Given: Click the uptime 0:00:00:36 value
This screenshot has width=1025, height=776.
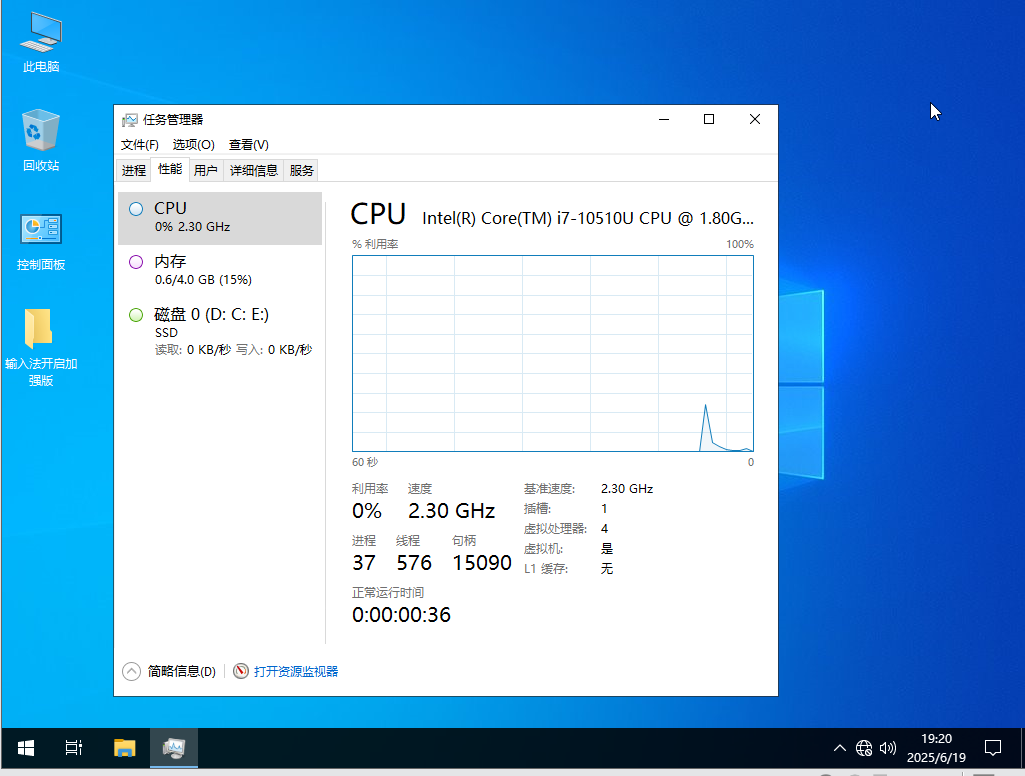Looking at the screenshot, I should point(401,615).
